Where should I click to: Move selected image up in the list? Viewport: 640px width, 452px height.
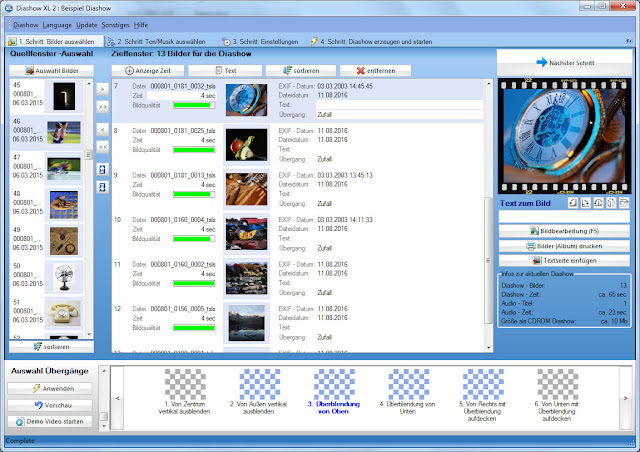[102, 169]
